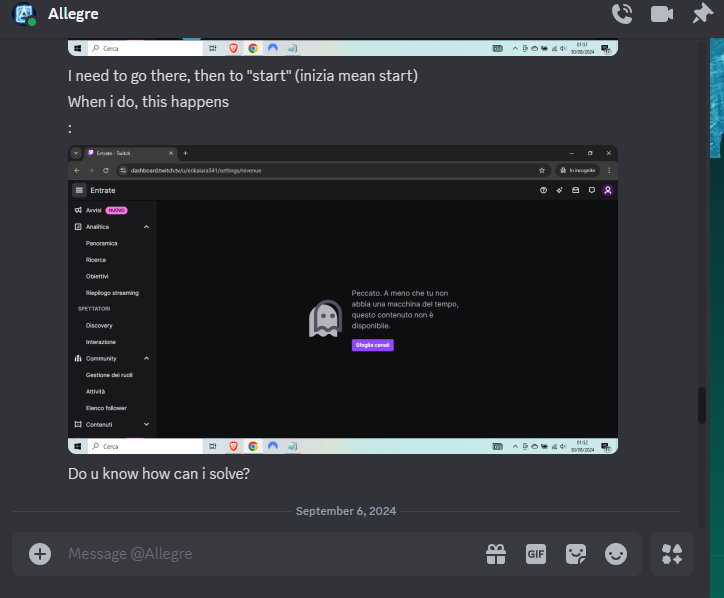Click the browser forward arrow in the screenshot

[x=91, y=170]
